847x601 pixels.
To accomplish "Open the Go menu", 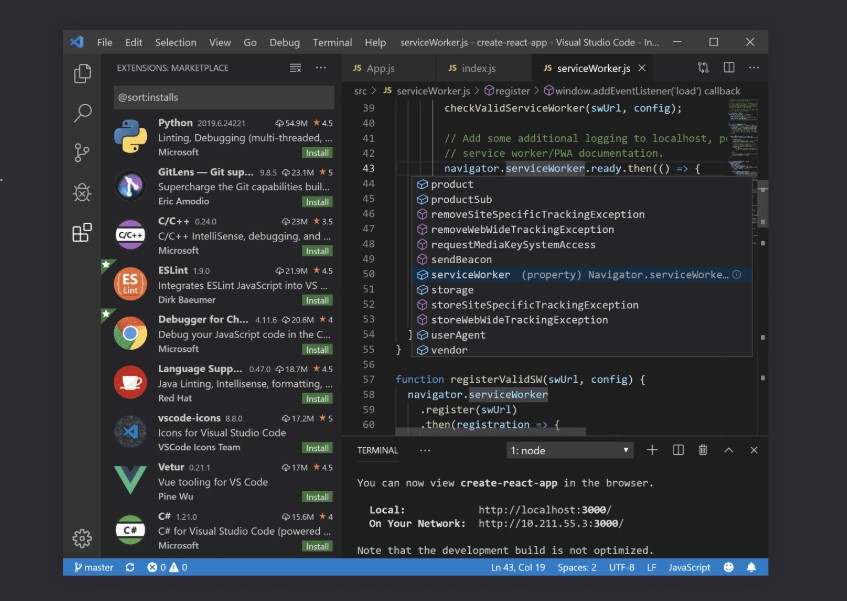I will pos(250,42).
